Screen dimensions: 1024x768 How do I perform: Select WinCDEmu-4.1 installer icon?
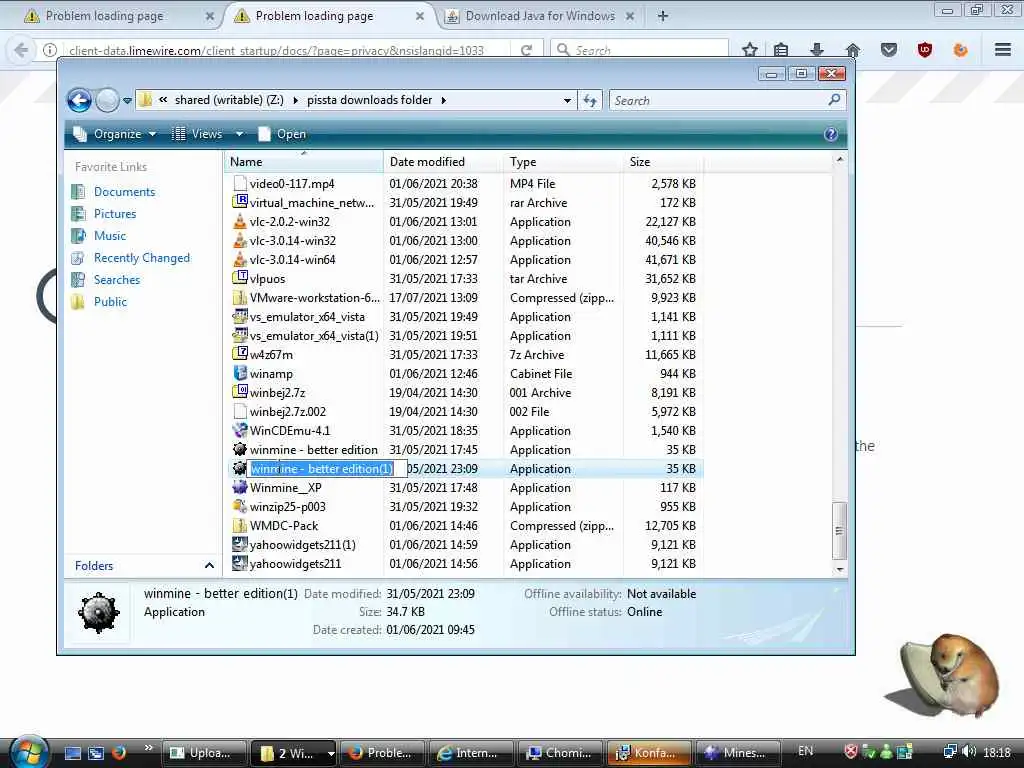240,431
